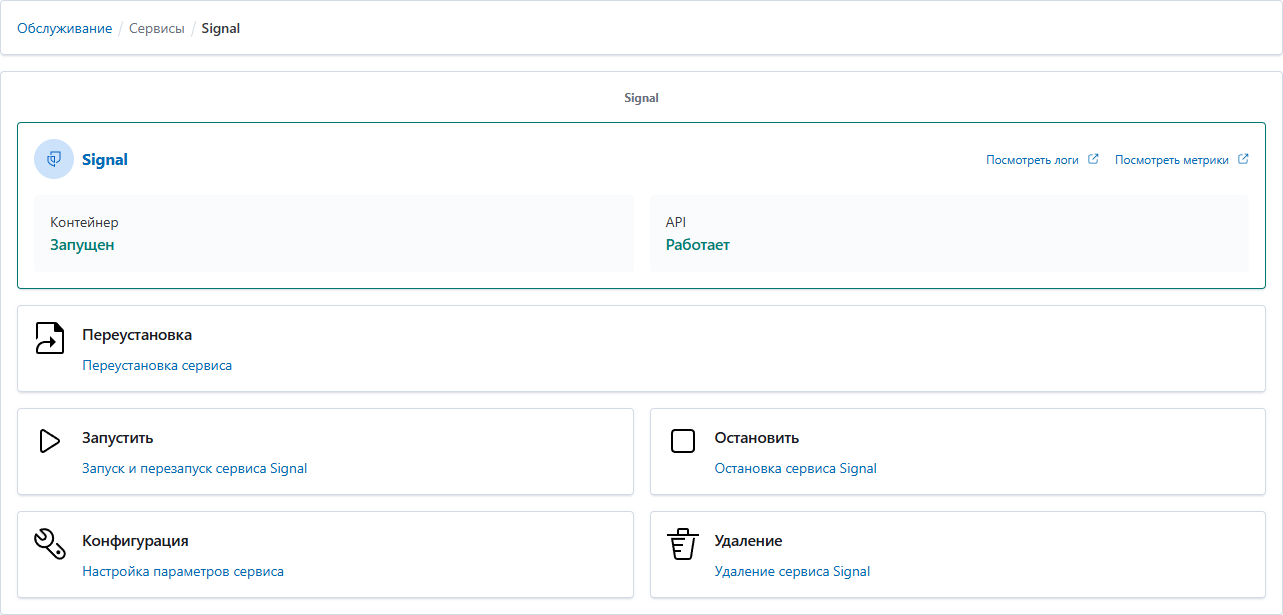Click Signal in the breadcrumb
Viewport: 1283px width, 615px height.
pyautogui.click(x=221, y=28)
